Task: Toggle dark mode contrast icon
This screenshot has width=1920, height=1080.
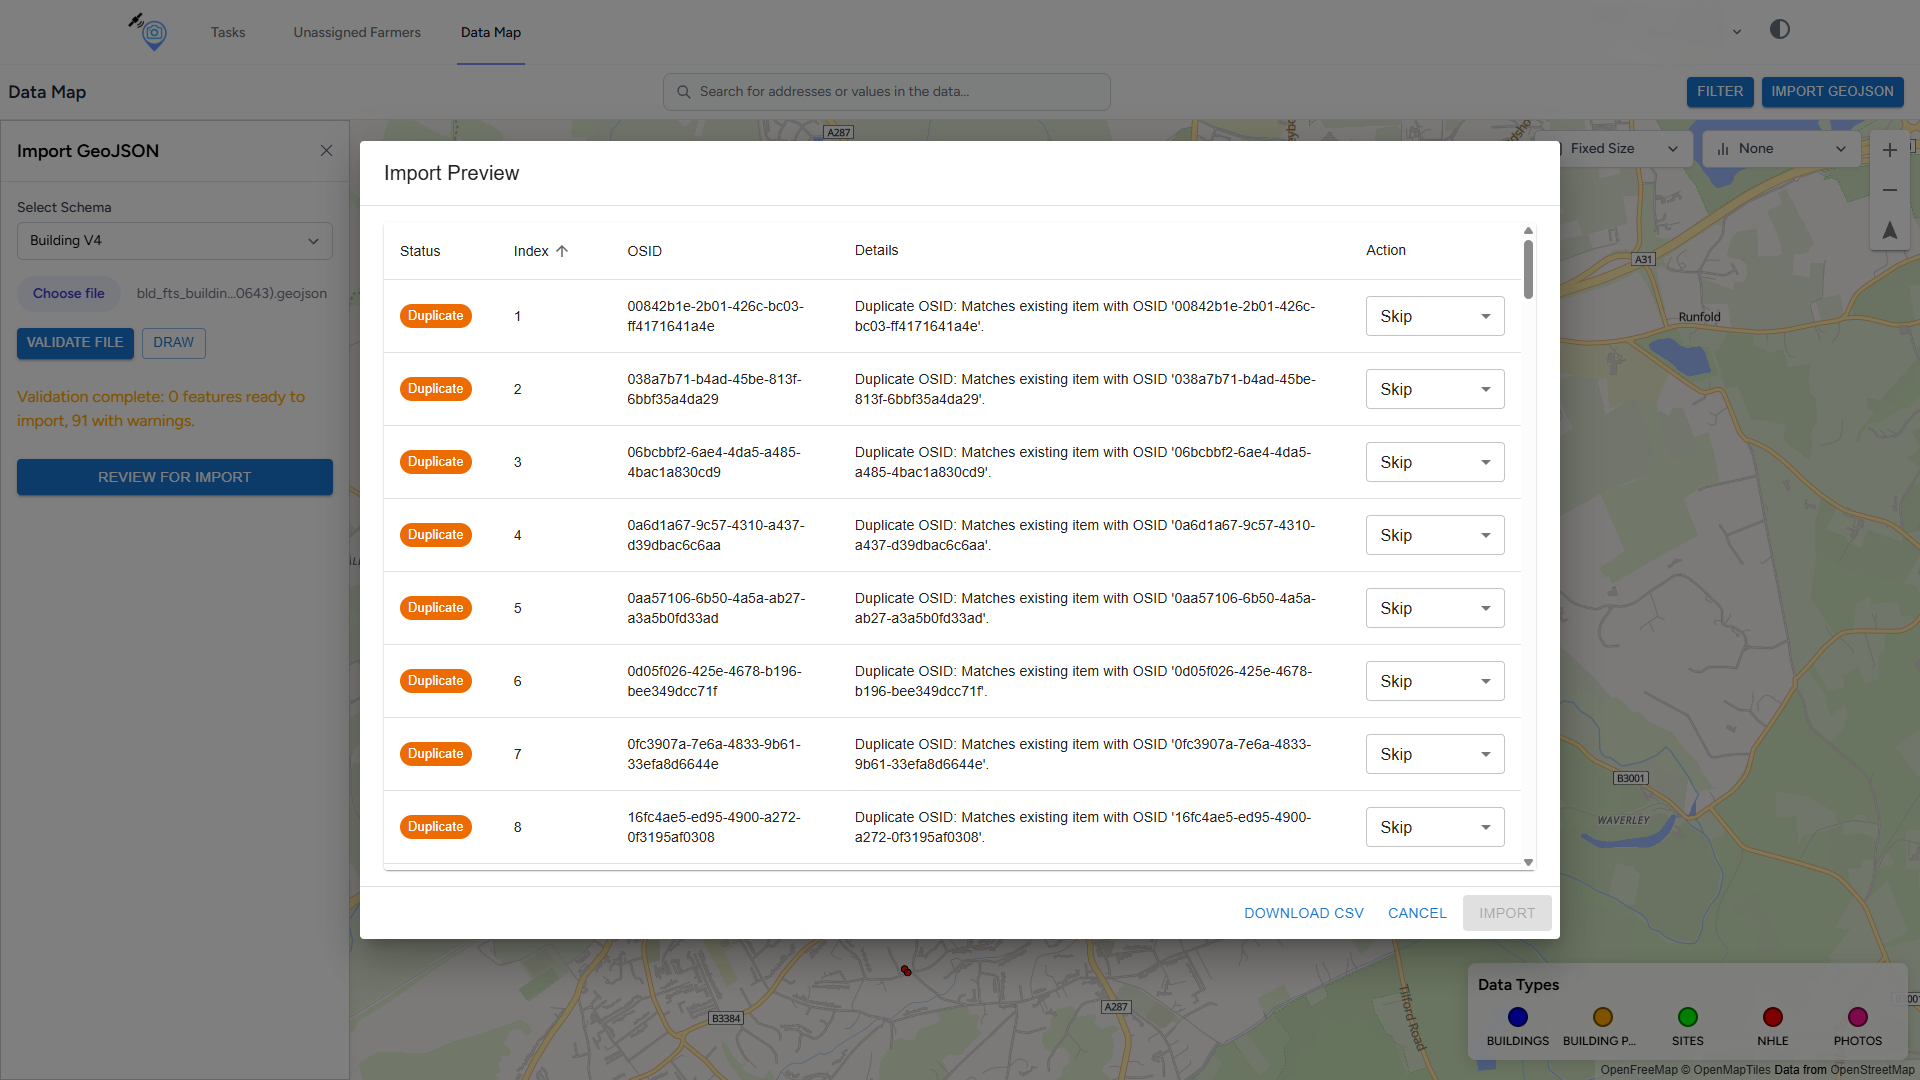Action: point(1779,29)
